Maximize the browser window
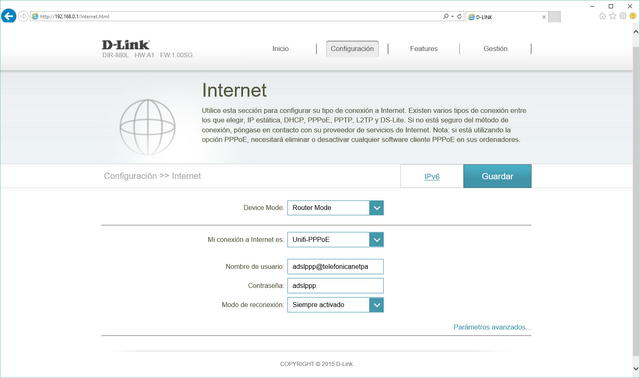This screenshot has height=378, width=640. pyautogui.click(x=611, y=6)
